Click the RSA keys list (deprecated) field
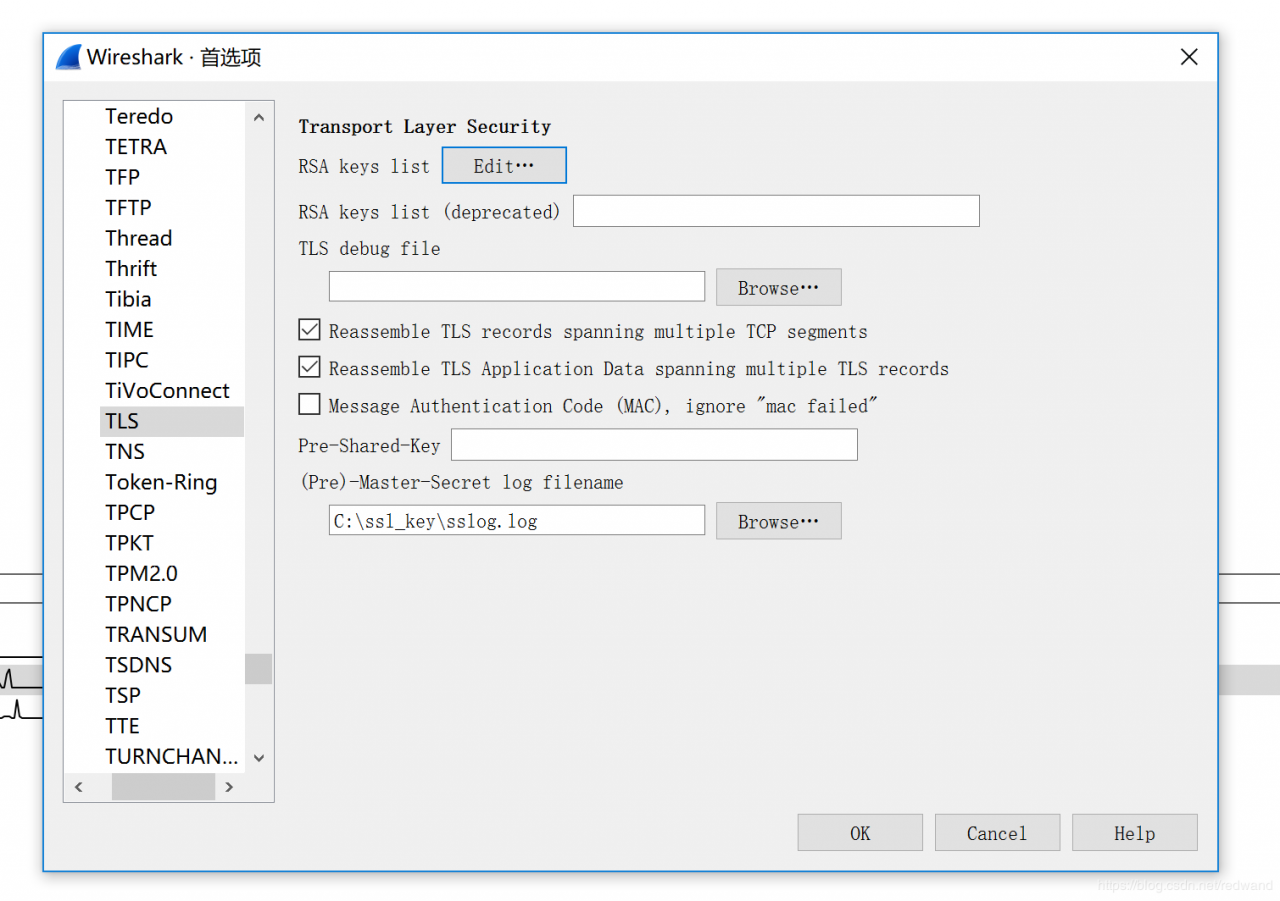This screenshot has width=1280, height=901. (x=776, y=211)
